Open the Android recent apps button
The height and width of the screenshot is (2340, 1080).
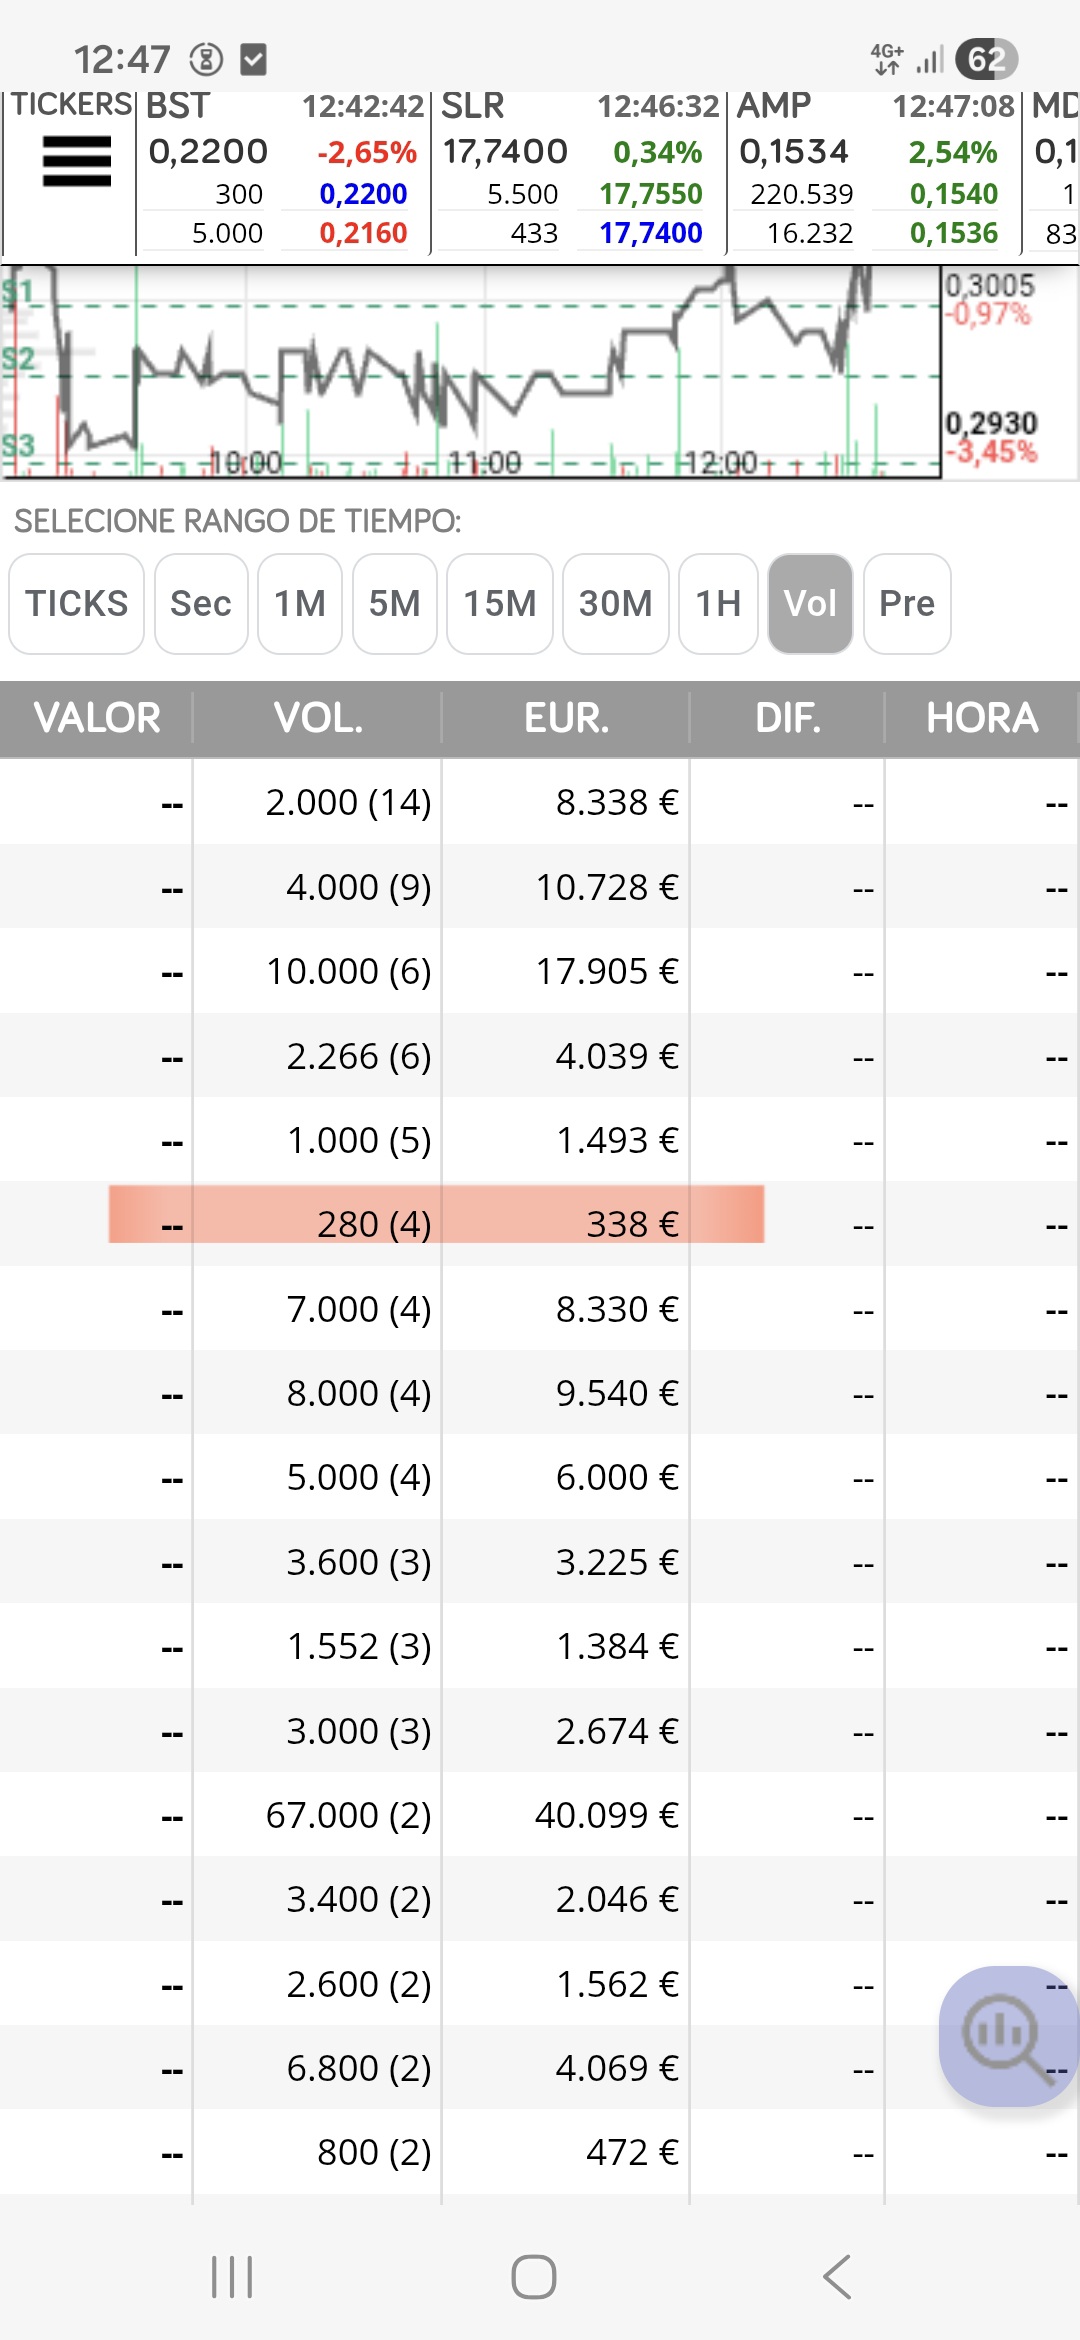232,2277
